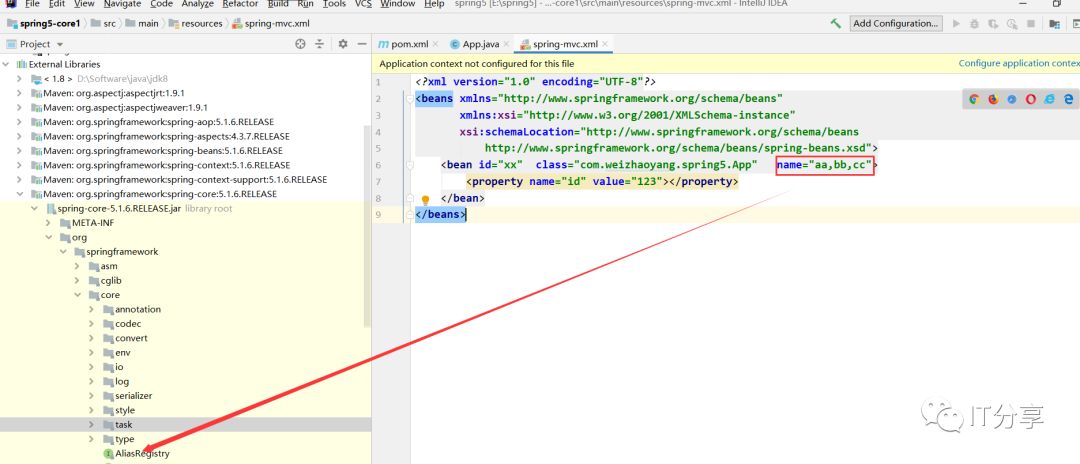The width and height of the screenshot is (1080, 464).
Task: Collapse the core package
Action: click(77, 295)
